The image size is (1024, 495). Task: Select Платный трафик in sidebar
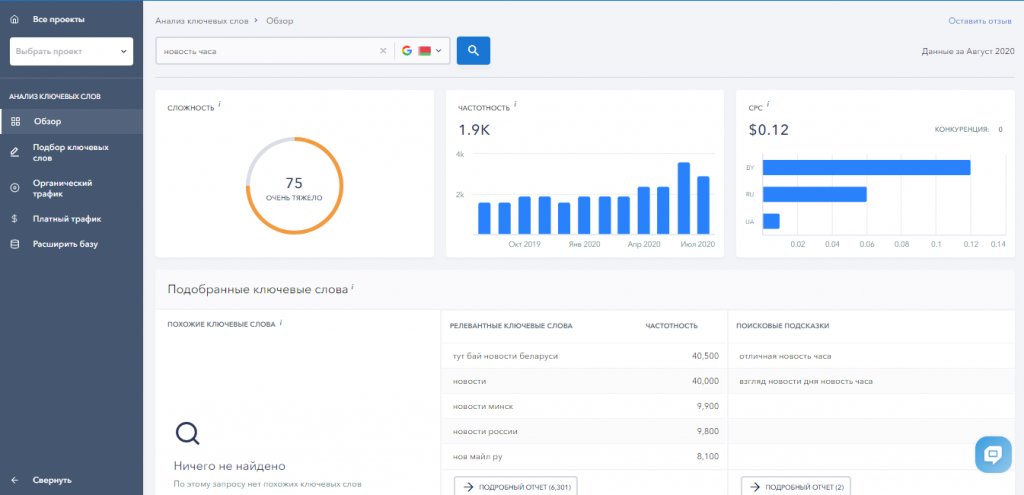(66, 218)
